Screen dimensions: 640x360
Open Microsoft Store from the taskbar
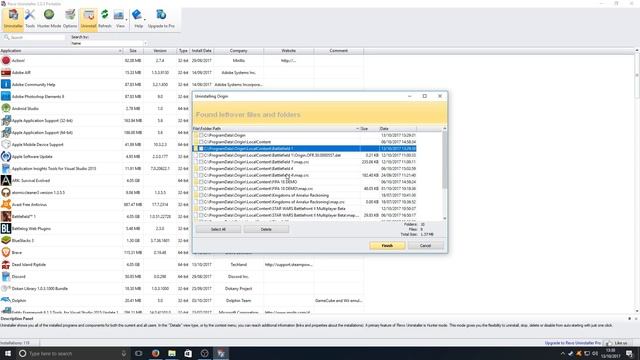188,353
